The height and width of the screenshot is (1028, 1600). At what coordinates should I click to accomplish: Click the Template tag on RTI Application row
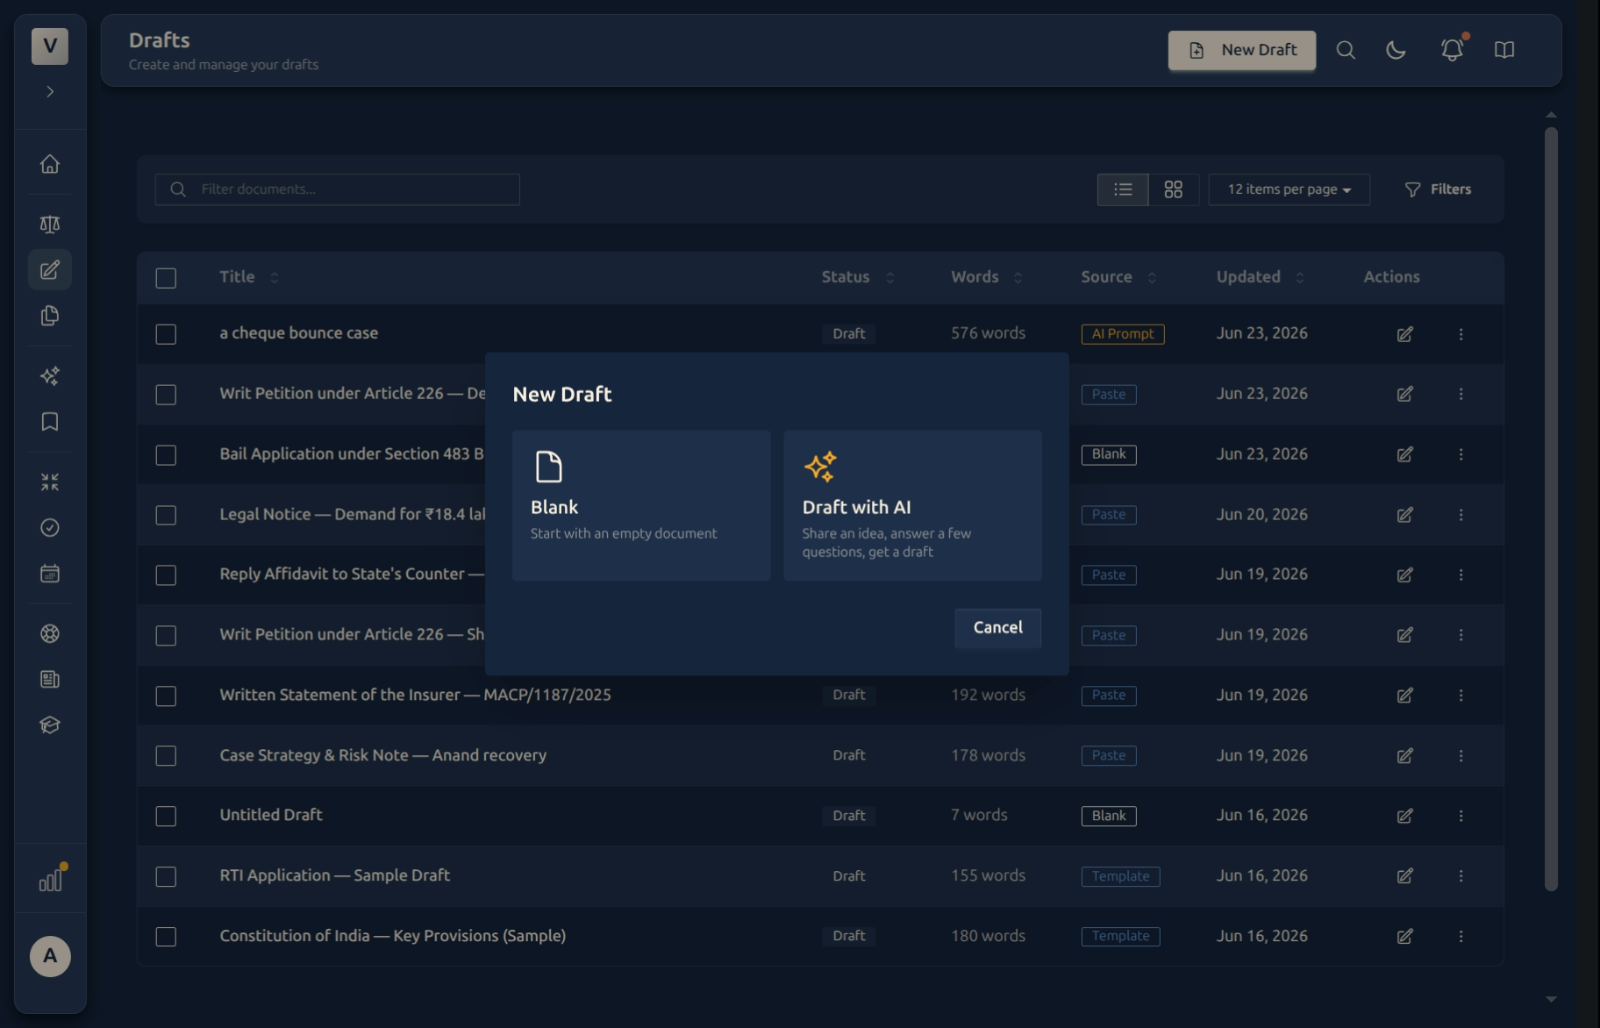pos(1120,877)
